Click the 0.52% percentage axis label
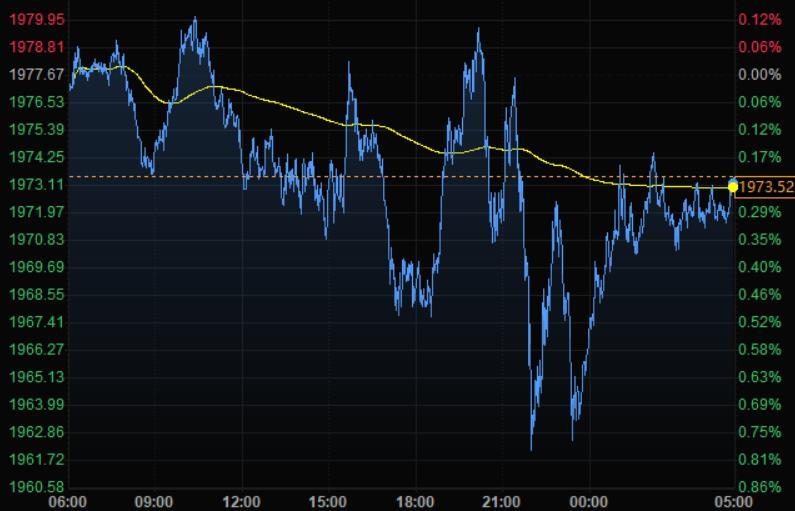 pos(759,322)
